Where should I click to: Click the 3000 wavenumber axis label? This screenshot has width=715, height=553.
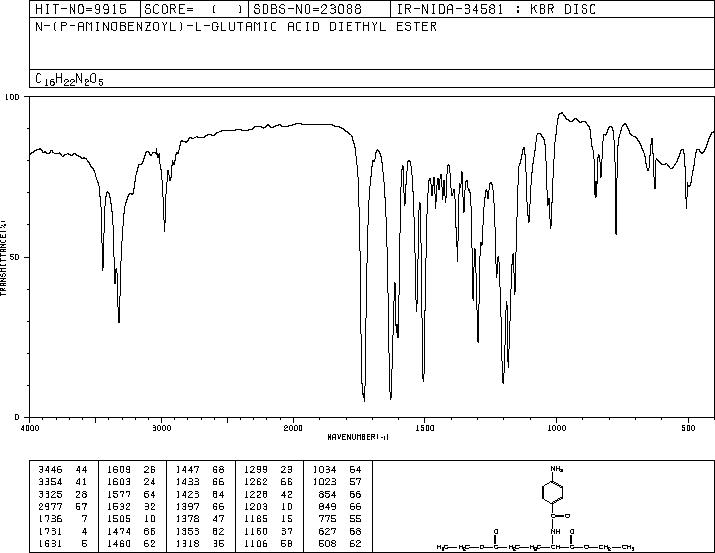(x=161, y=428)
